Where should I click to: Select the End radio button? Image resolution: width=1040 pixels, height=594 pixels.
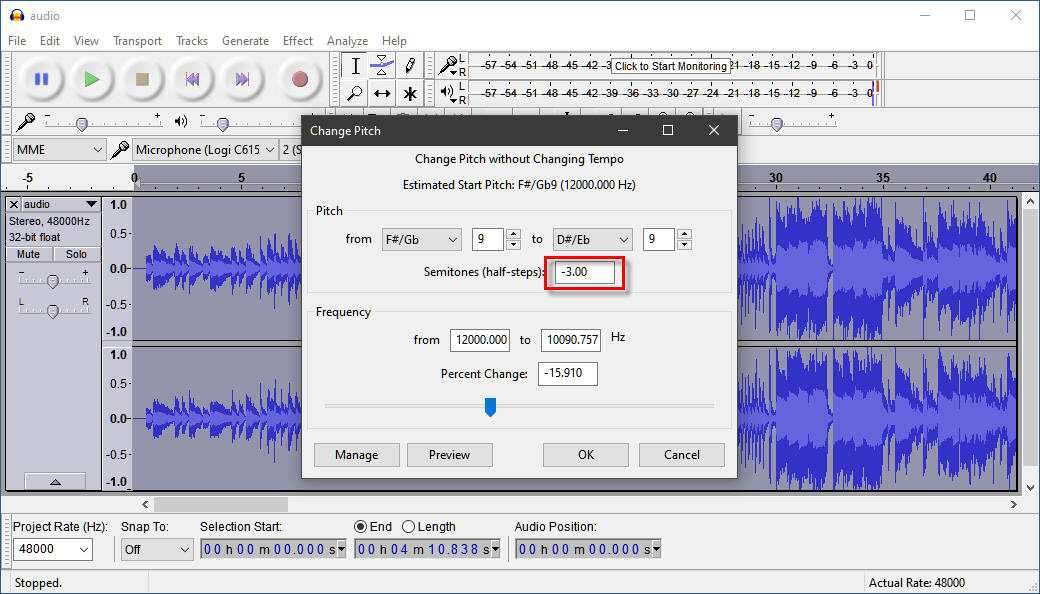[x=360, y=526]
